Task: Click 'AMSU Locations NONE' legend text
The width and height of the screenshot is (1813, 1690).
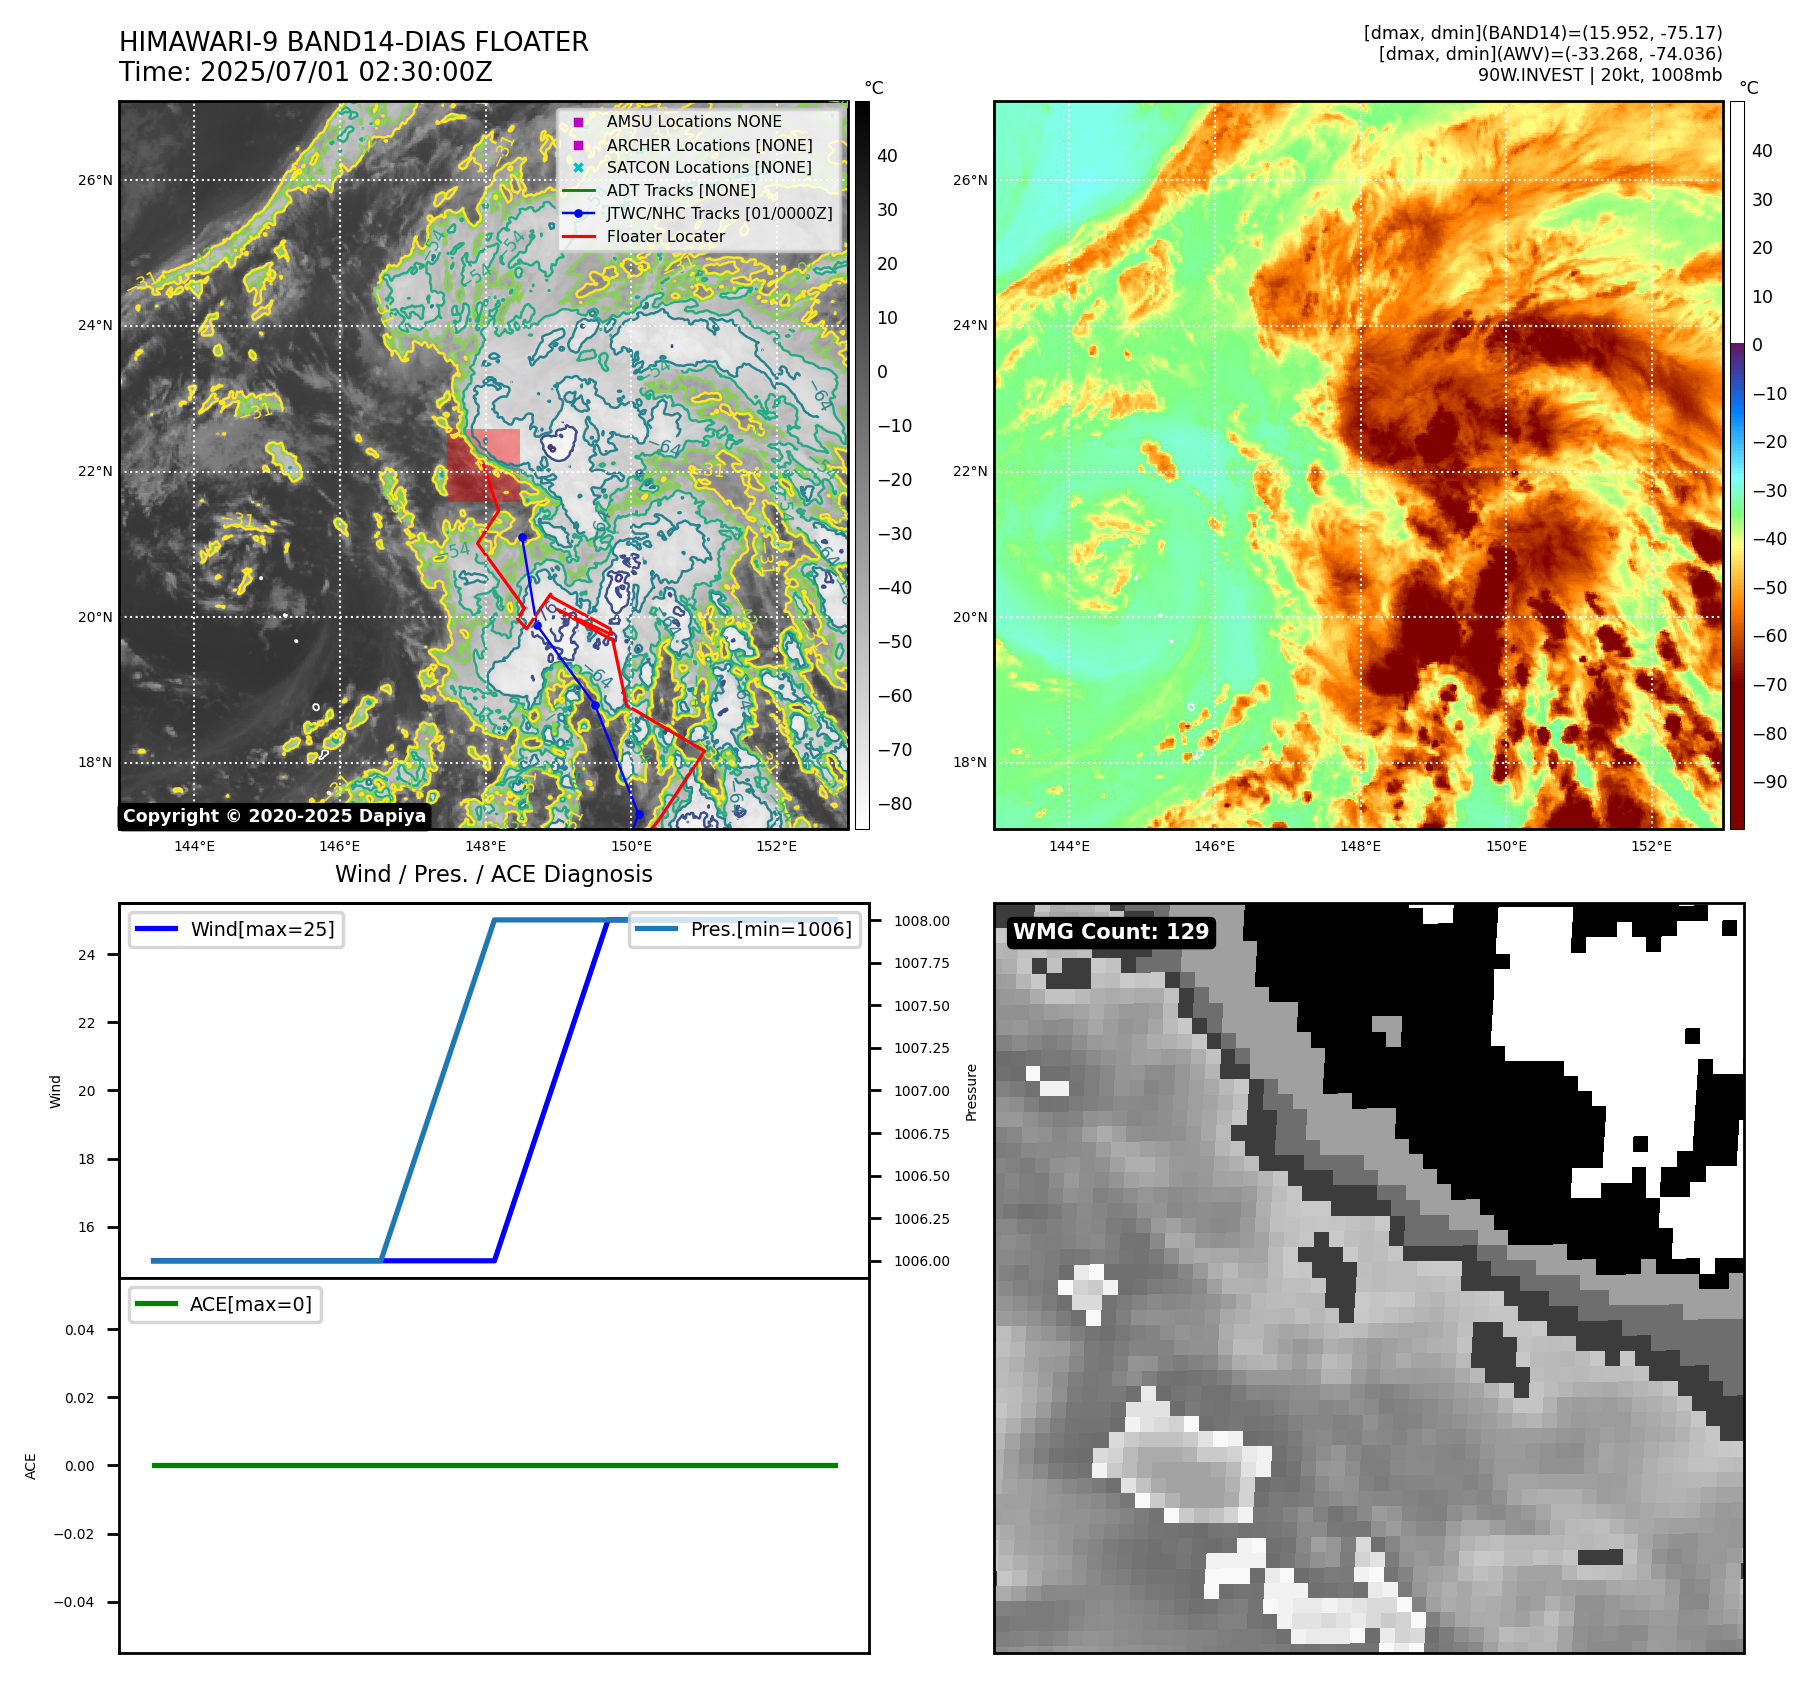Action: [694, 122]
